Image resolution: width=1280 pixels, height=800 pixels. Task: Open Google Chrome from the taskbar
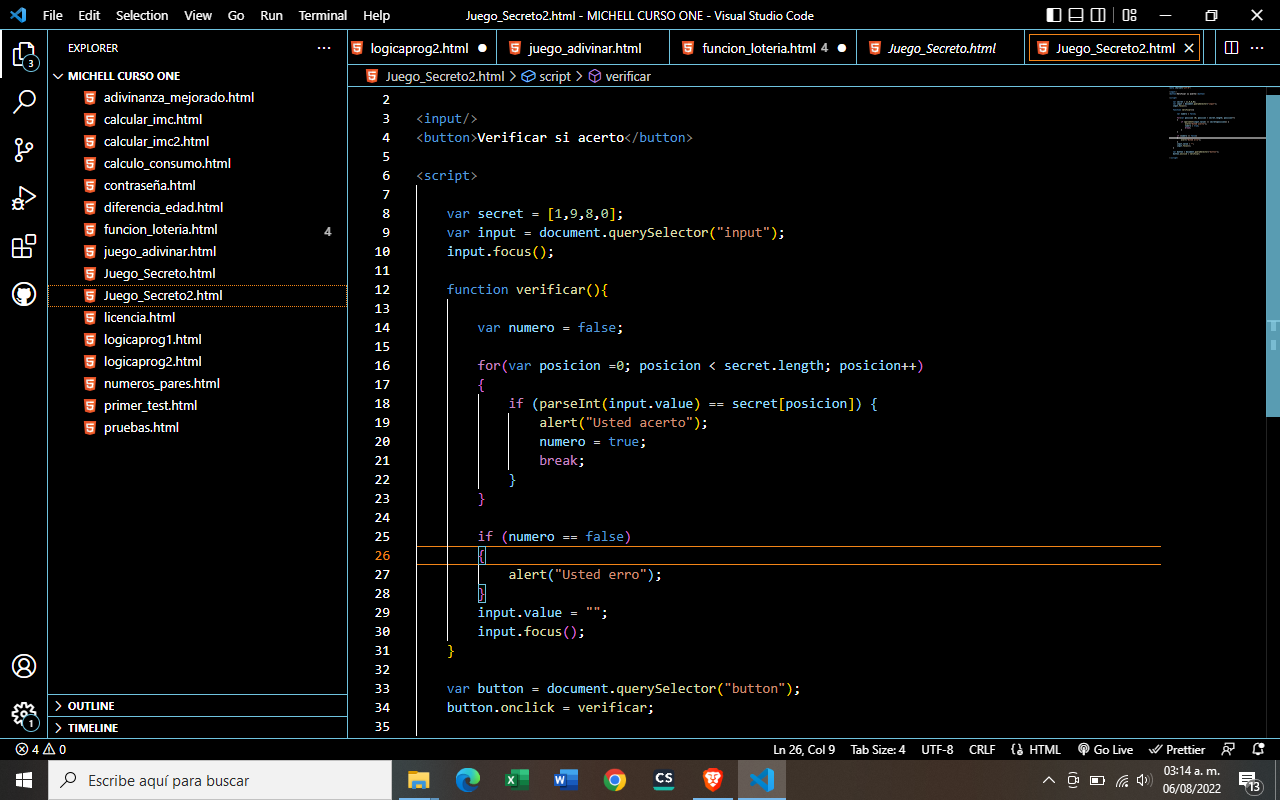point(615,780)
